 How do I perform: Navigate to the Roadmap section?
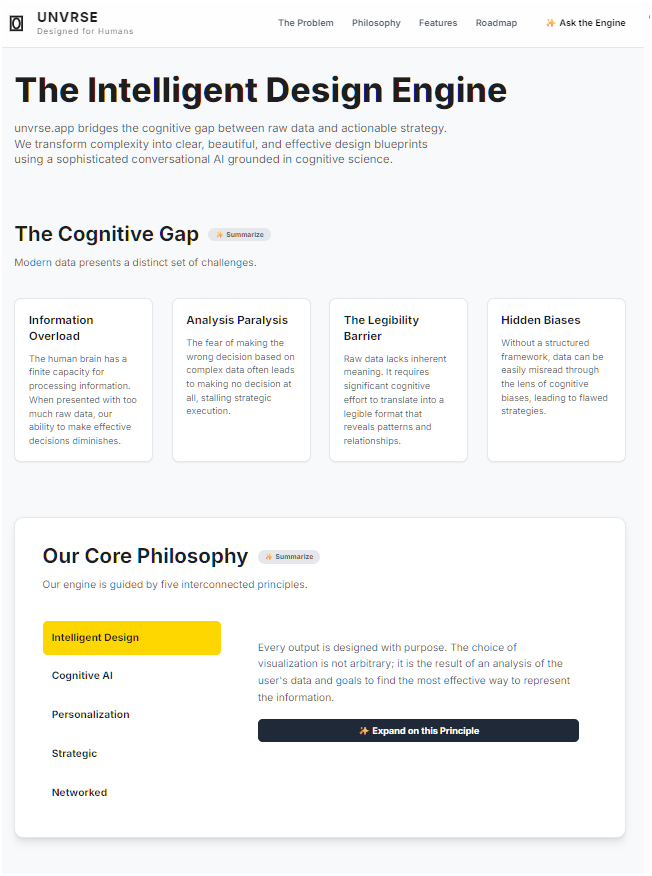click(496, 23)
